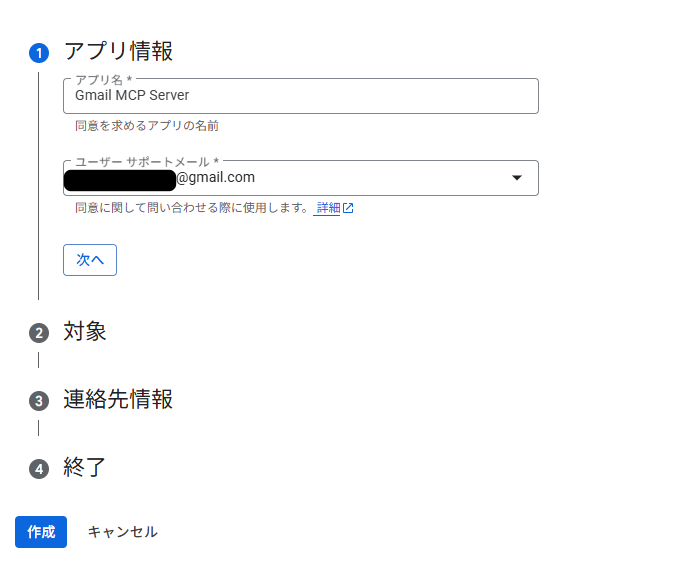The height and width of the screenshot is (580, 683).
Task: Select the ユーザー サポートメール combo box
Action: [300, 178]
